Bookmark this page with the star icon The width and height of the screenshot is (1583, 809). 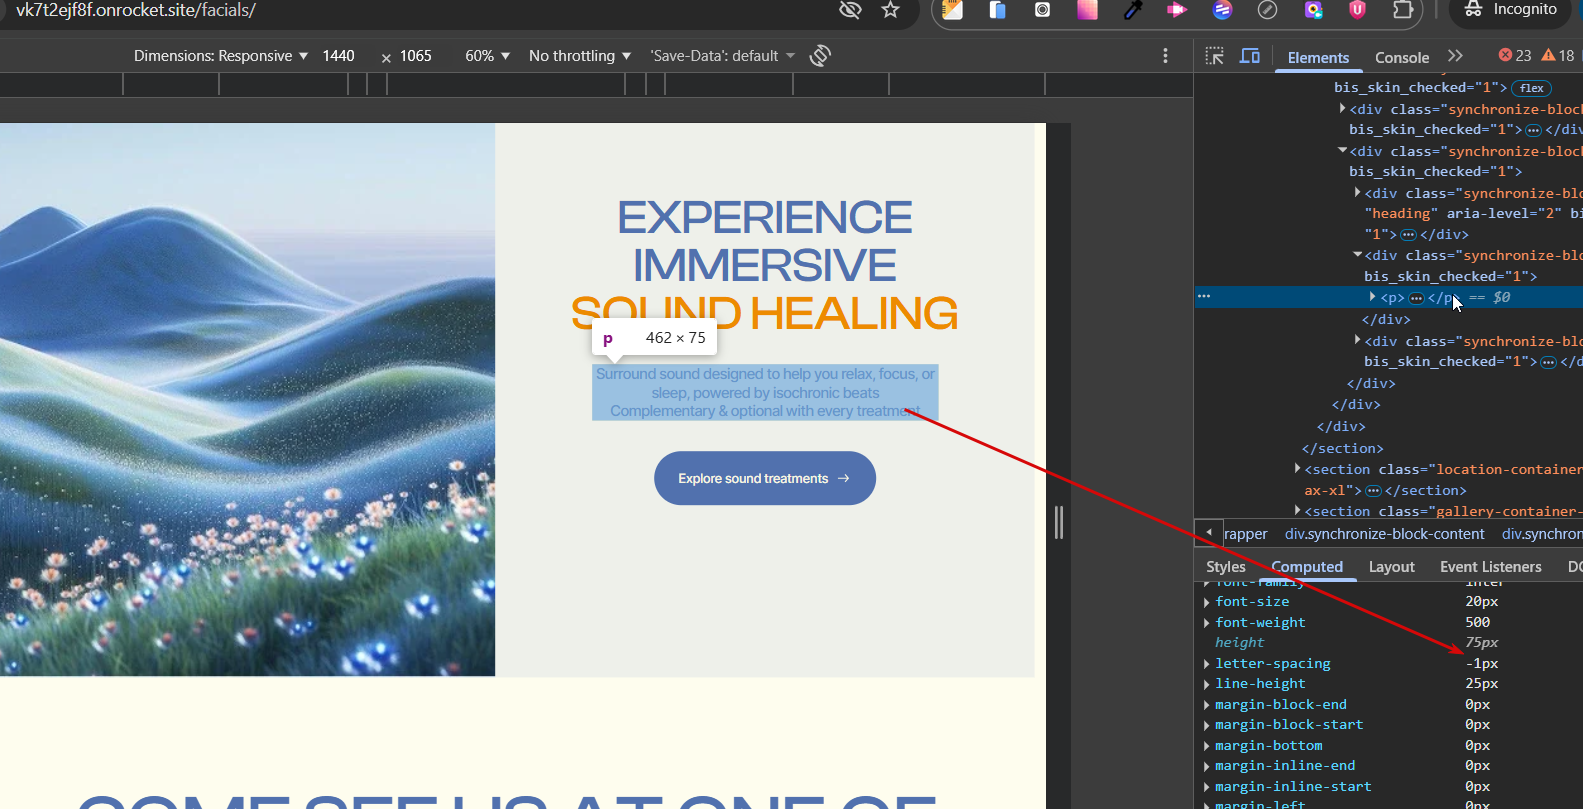[x=890, y=10]
